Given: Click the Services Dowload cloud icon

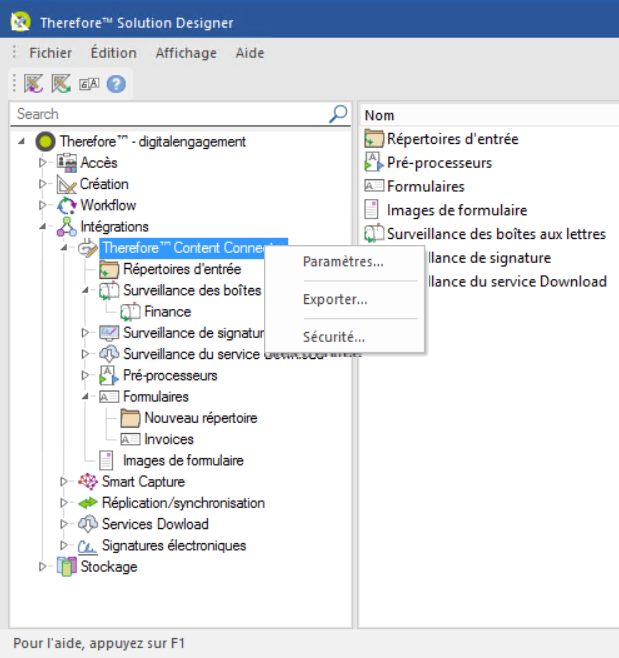Looking at the screenshot, I should pos(88,524).
